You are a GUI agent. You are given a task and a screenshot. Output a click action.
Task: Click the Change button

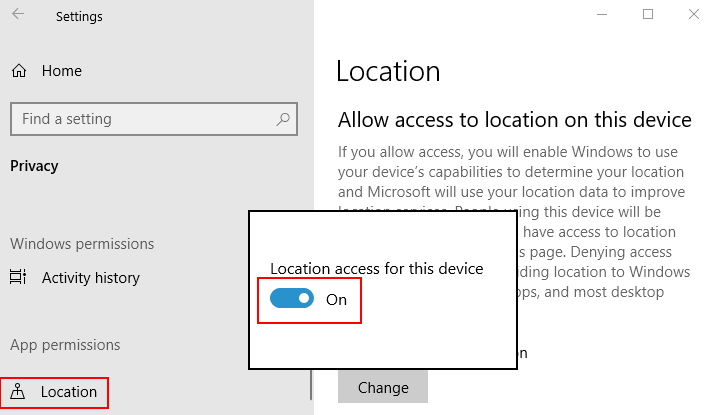383,387
